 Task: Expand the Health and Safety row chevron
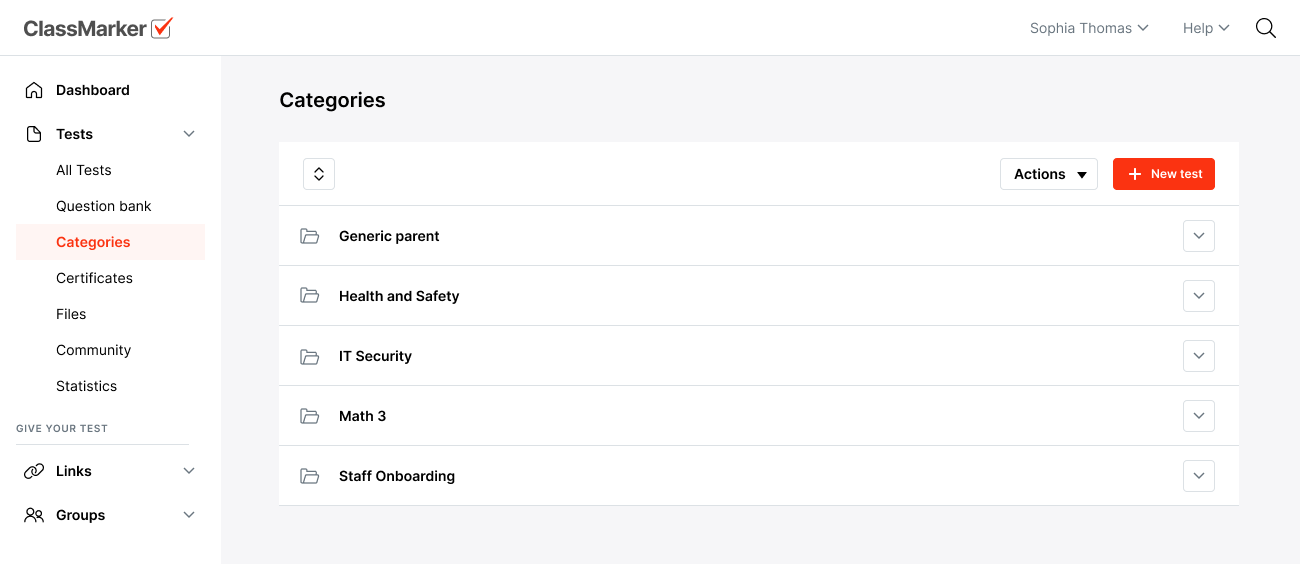point(1198,296)
